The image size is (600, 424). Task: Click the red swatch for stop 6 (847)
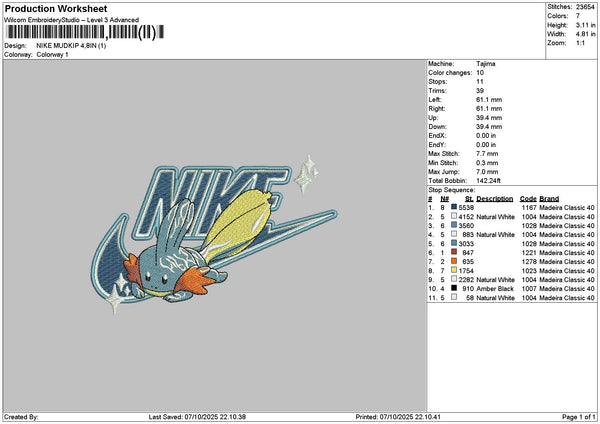(x=454, y=252)
